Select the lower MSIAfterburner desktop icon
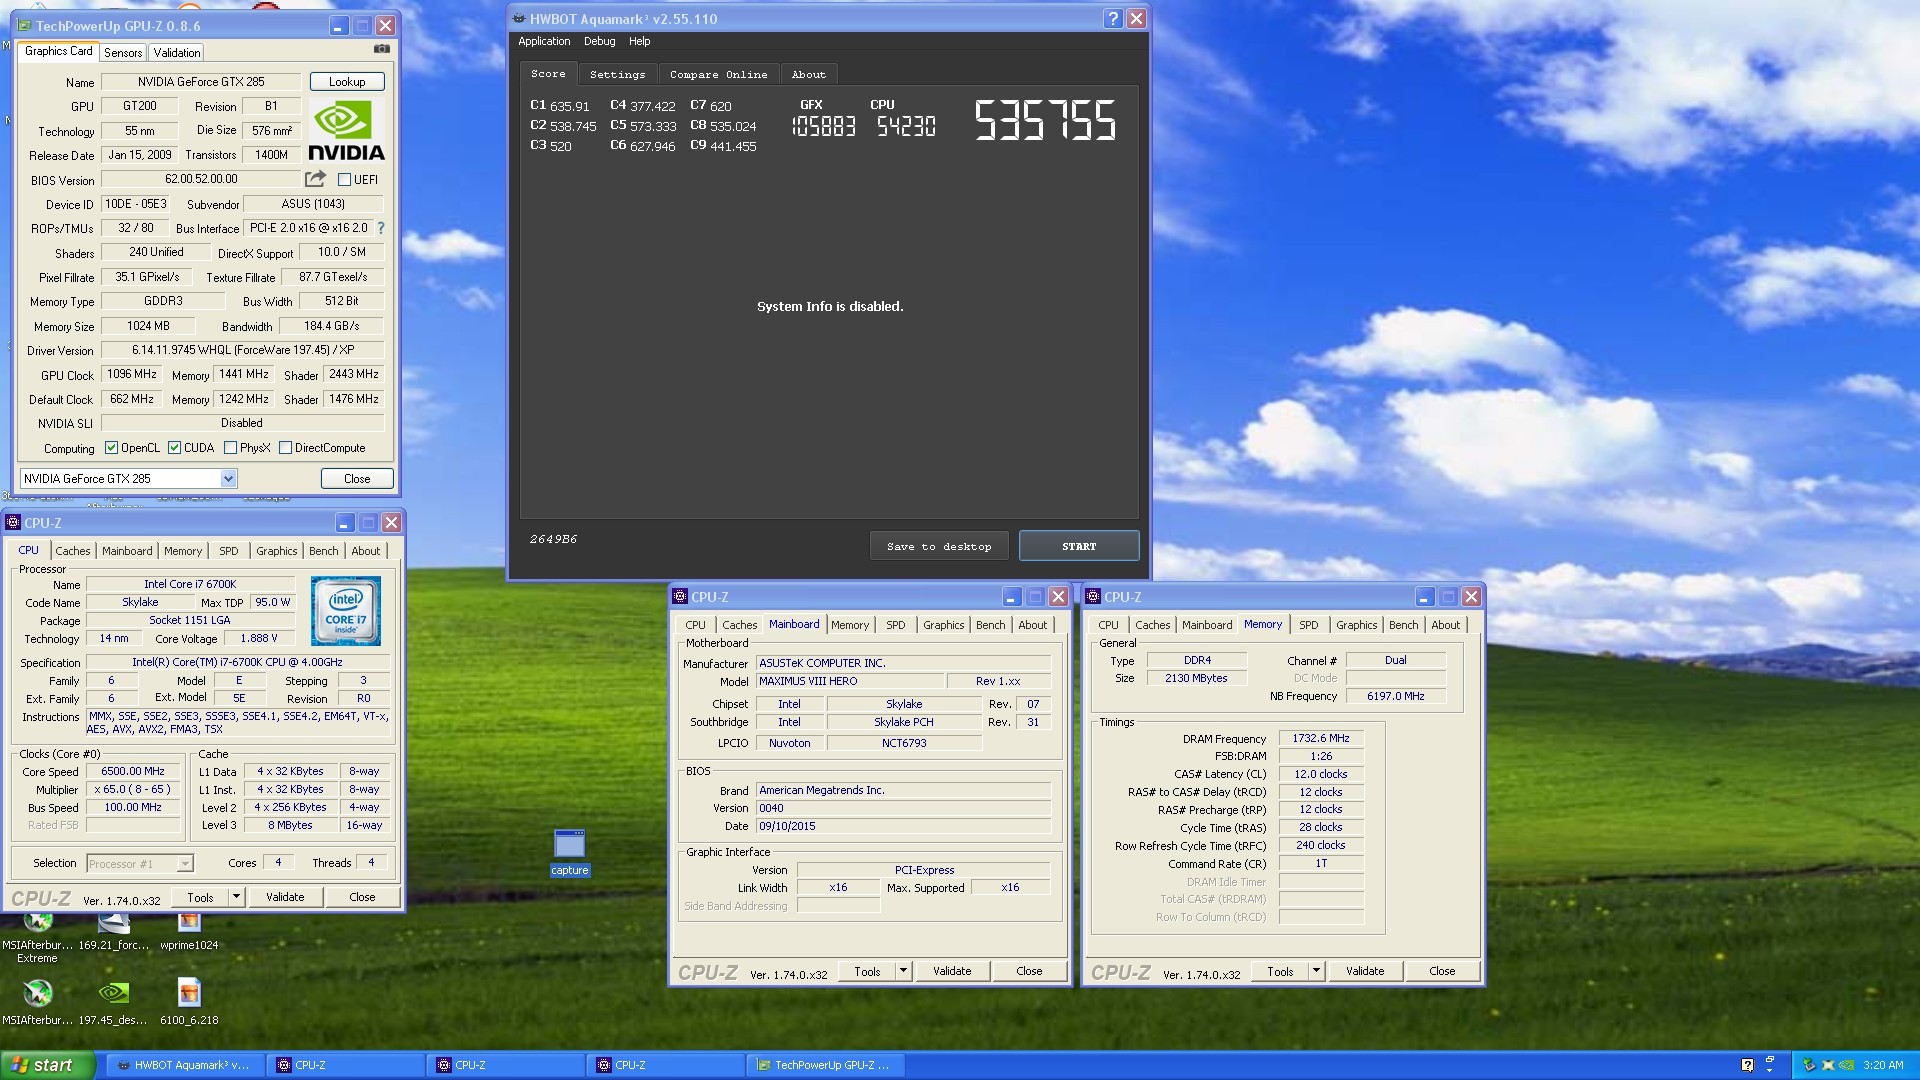1920x1080 pixels. click(37, 1002)
